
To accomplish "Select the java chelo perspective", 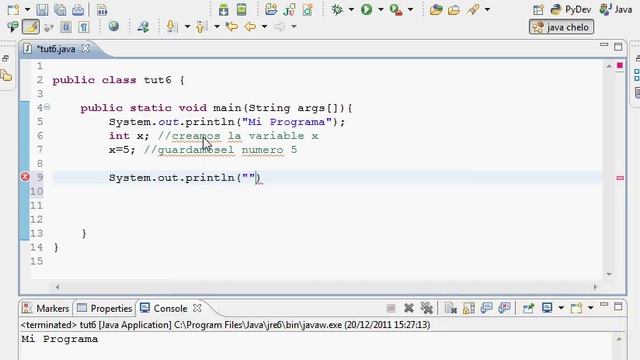I will 562,27.
